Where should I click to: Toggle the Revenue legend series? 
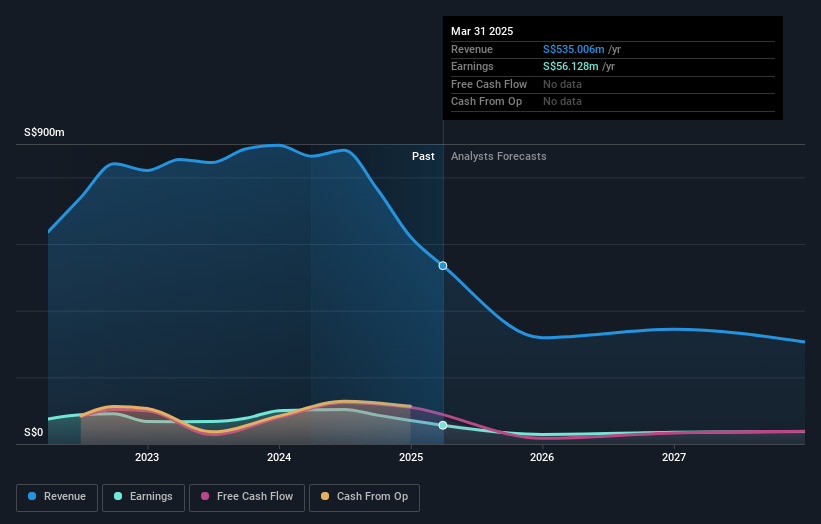(x=57, y=497)
